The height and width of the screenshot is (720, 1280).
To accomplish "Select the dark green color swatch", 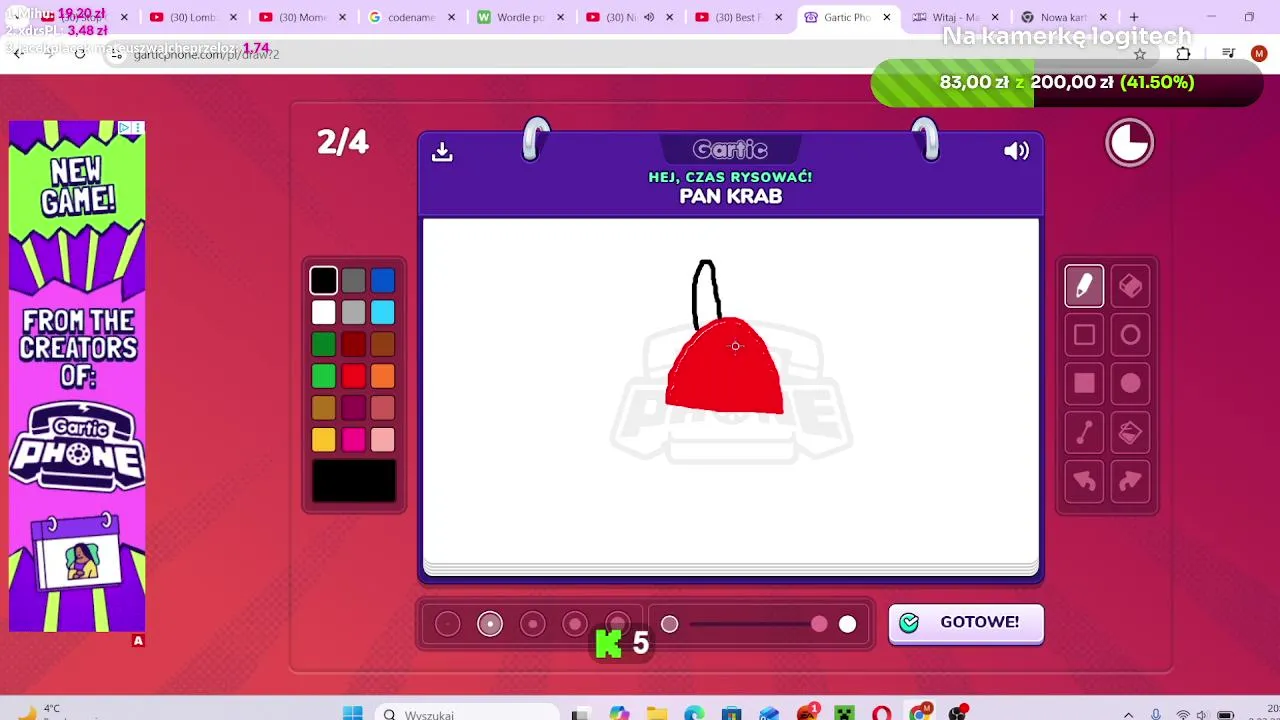I will (323, 345).
